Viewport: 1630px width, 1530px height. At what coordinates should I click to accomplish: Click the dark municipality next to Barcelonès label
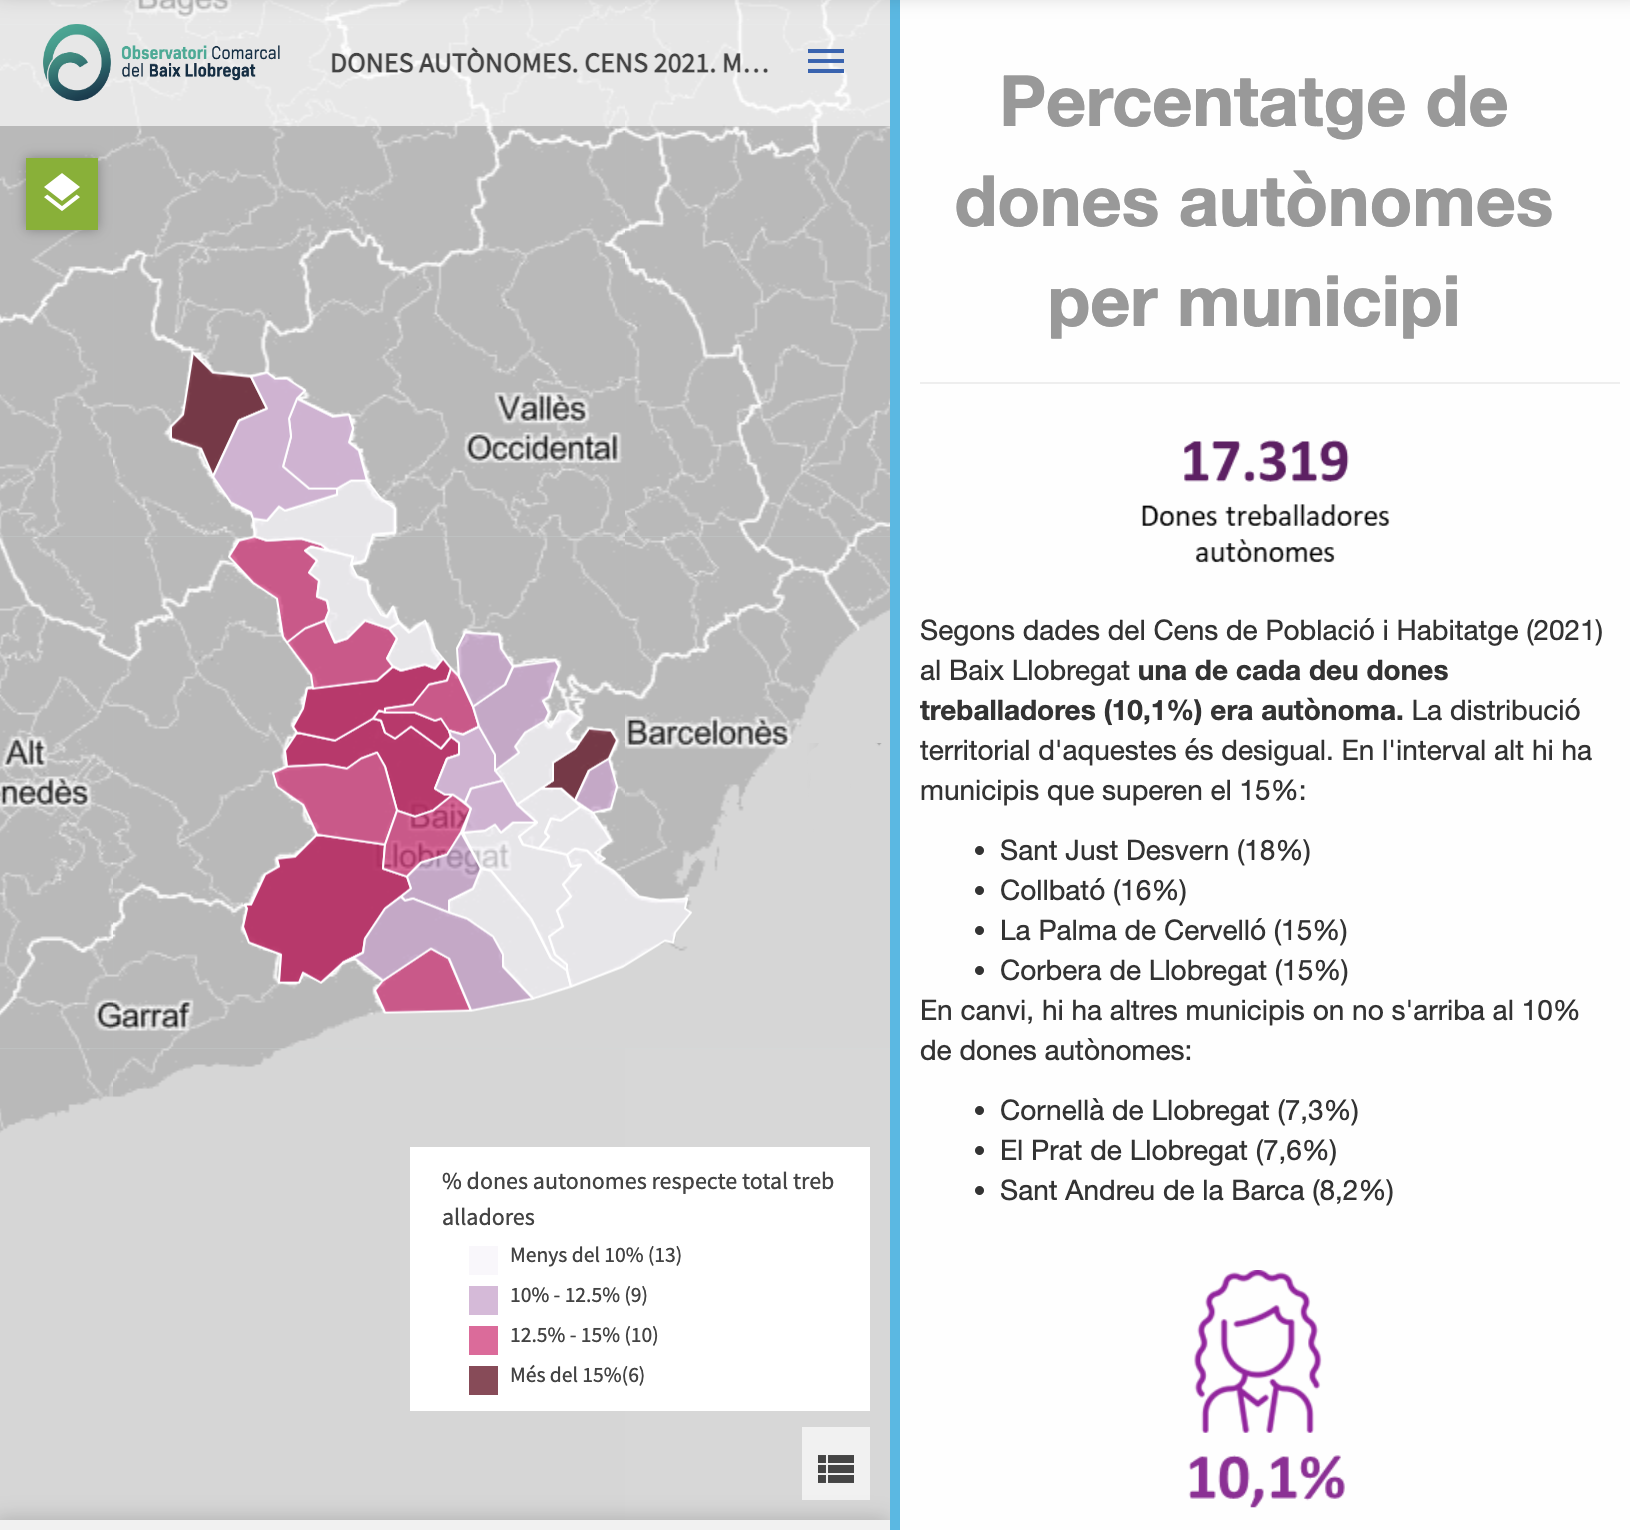583,760
